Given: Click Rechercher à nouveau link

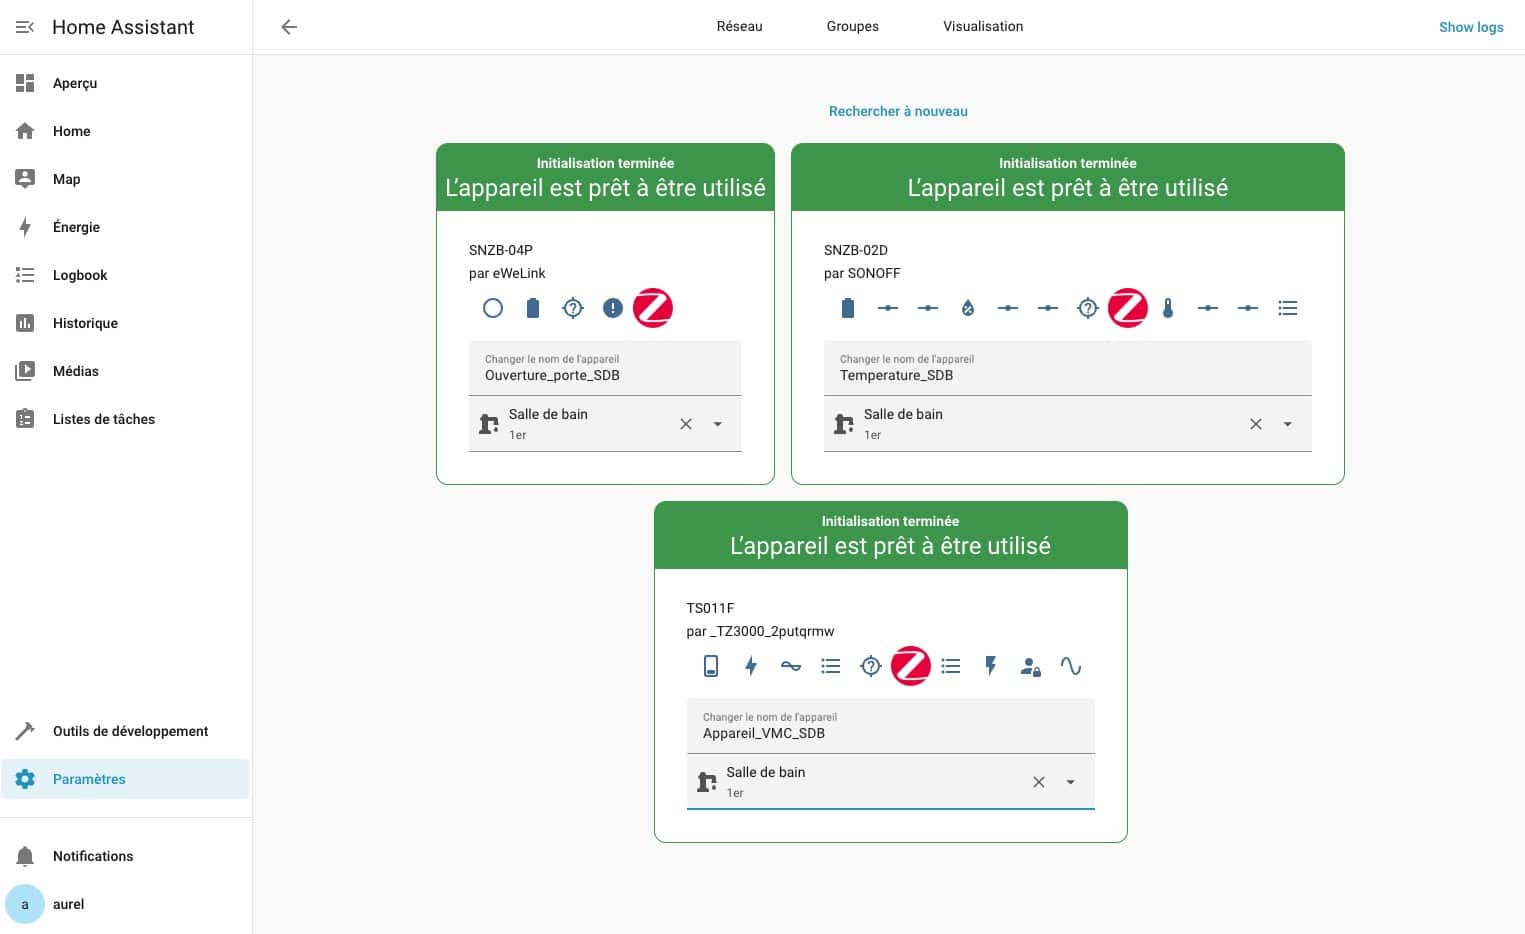Looking at the screenshot, I should pyautogui.click(x=898, y=111).
